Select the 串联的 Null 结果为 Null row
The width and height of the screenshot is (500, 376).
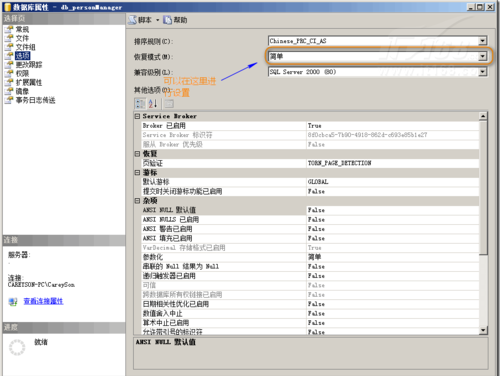click(310, 266)
